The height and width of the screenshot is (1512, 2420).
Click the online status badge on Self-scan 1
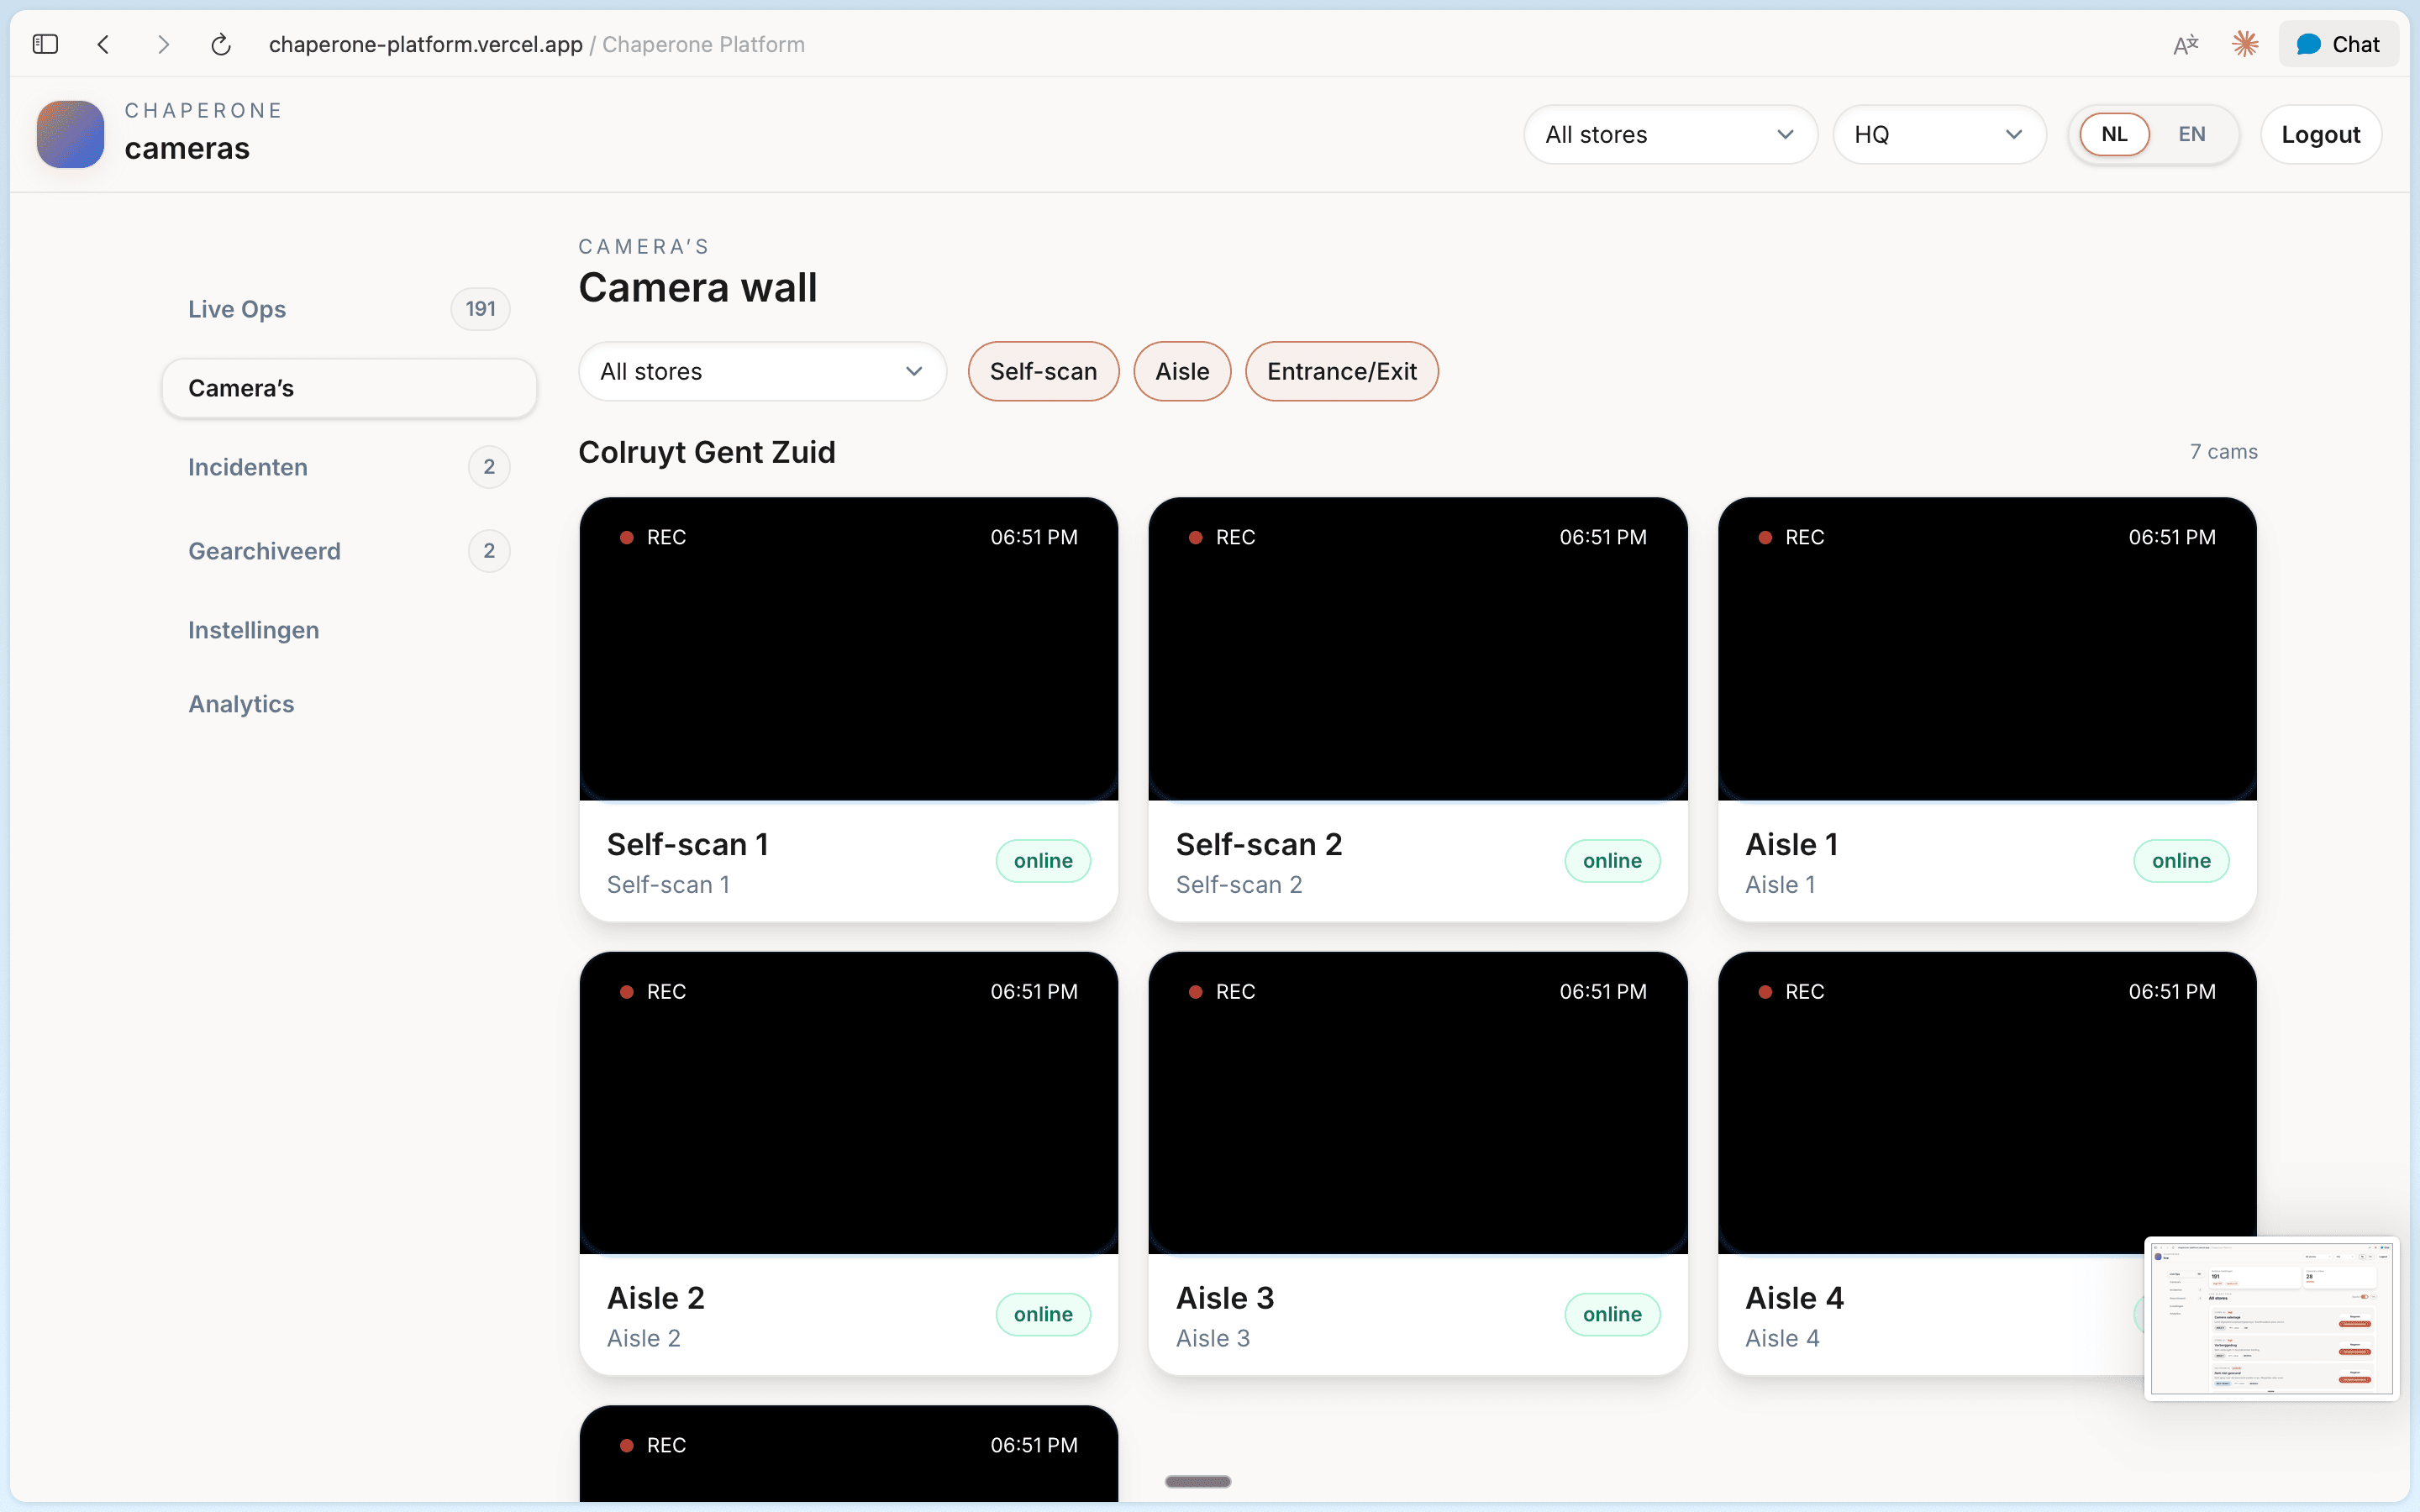tap(1042, 860)
